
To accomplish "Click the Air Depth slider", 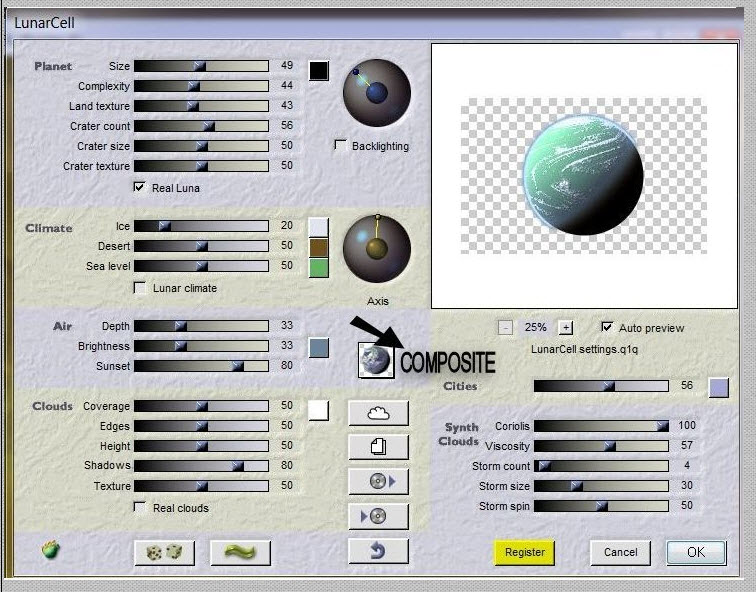I will point(201,326).
